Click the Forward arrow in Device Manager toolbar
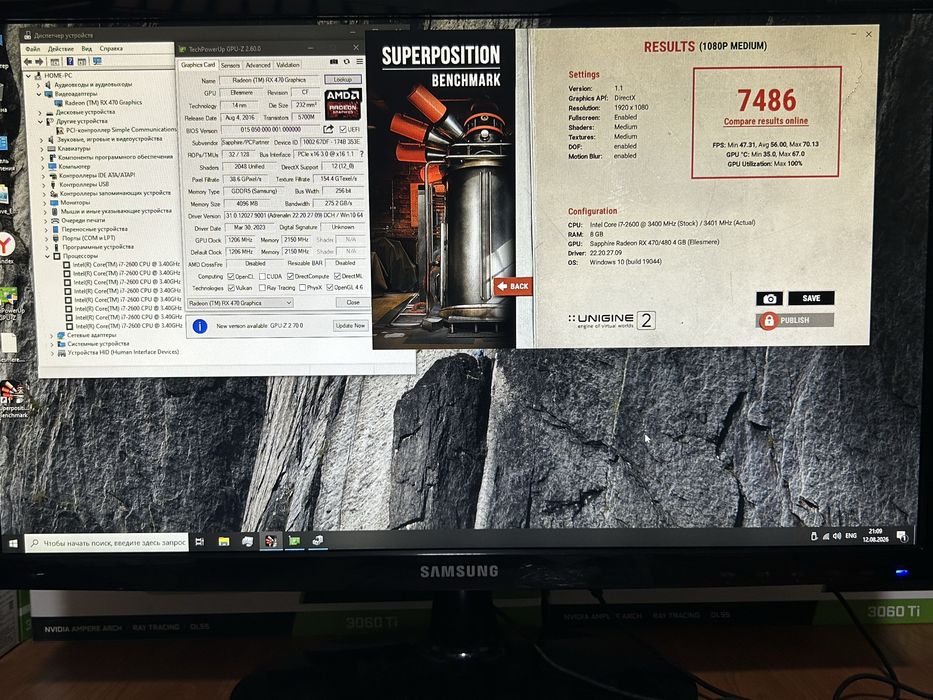The image size is (933, 700). coord(40,62)
